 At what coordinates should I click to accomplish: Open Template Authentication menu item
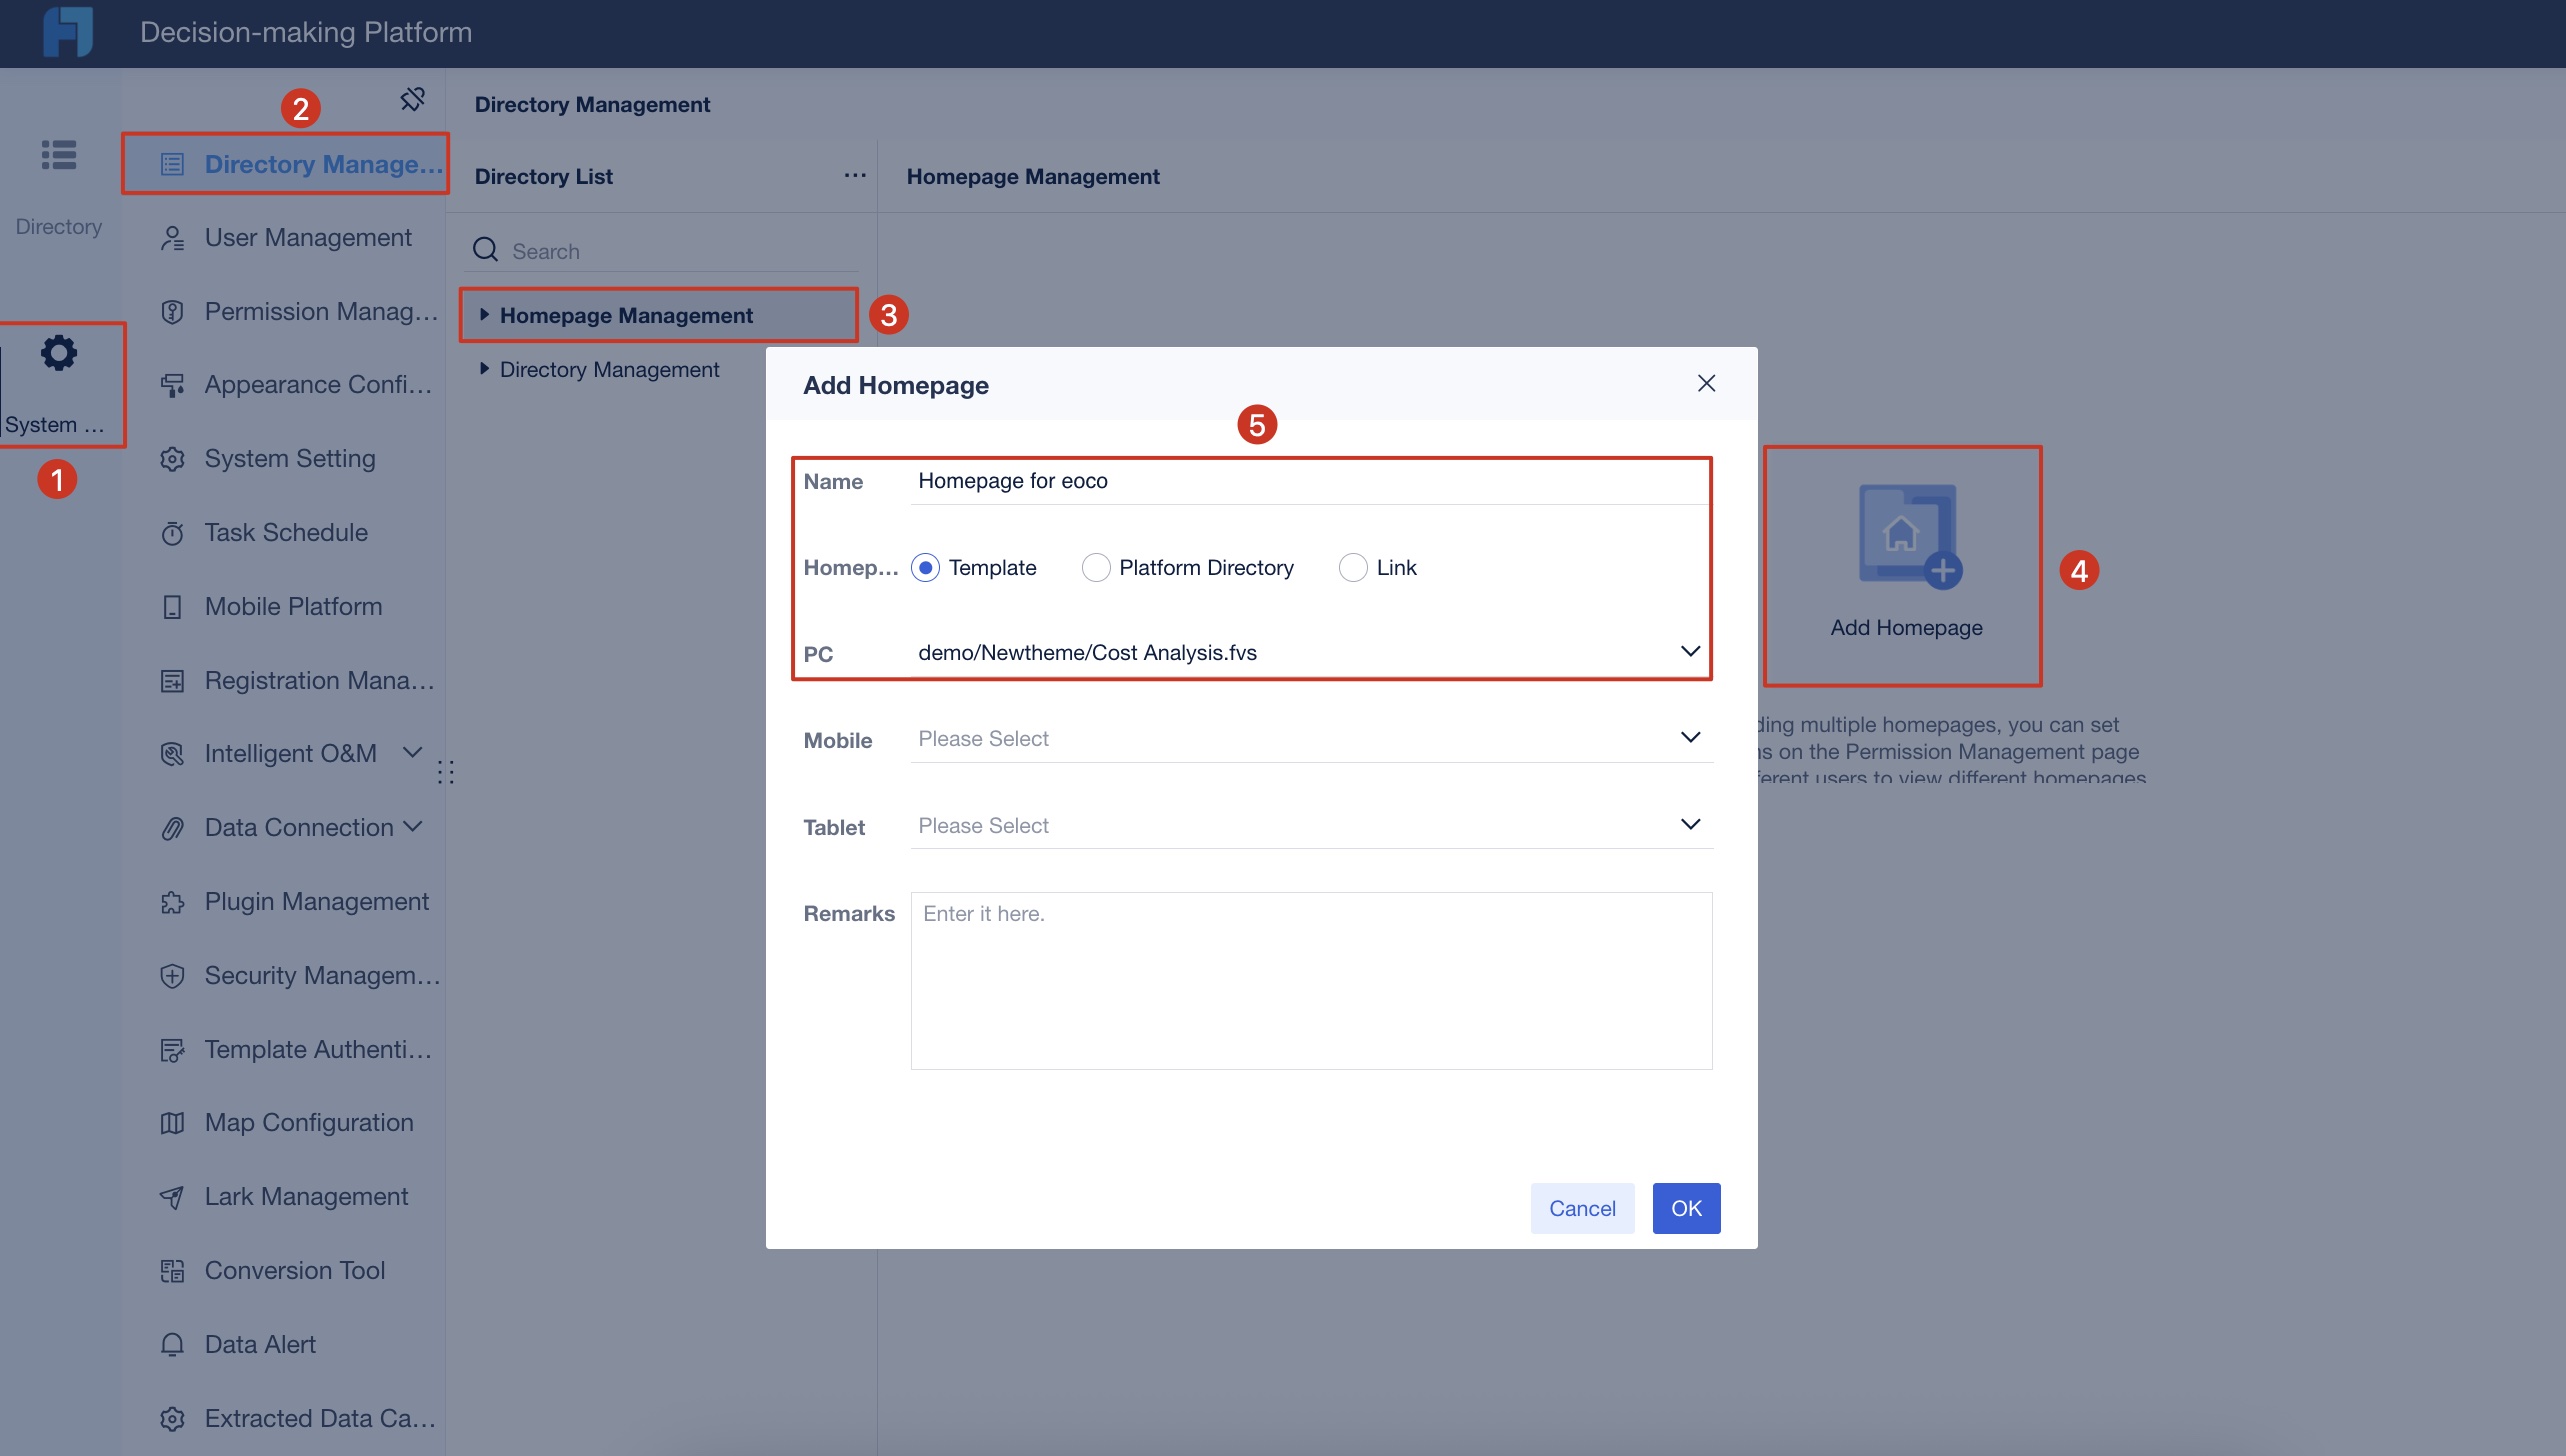285,1050
